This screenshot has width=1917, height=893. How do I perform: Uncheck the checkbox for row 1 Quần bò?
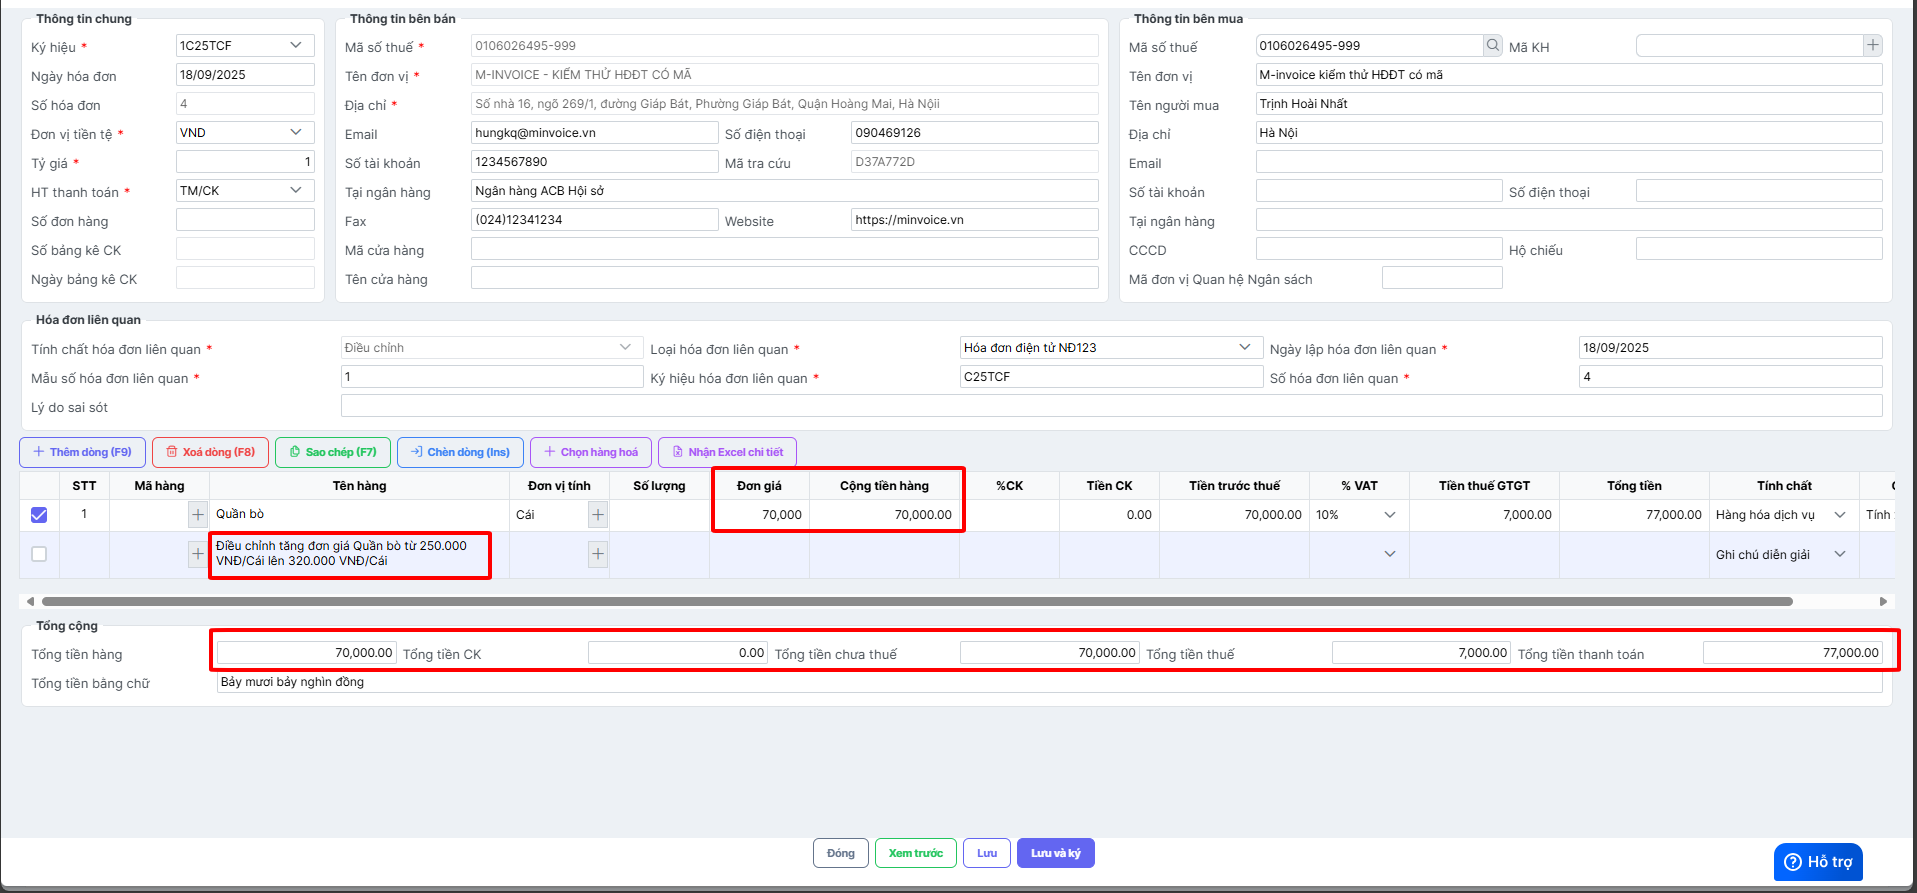click(39, 514)
